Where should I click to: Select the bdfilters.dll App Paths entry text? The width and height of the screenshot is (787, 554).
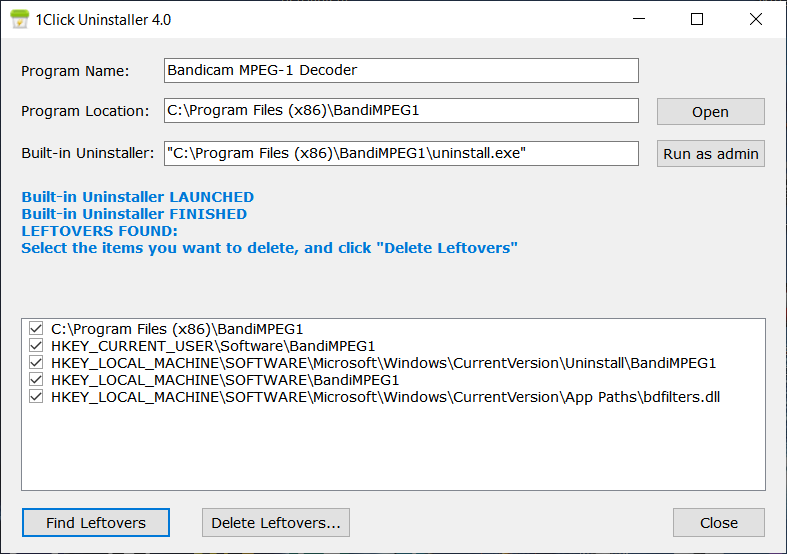(x=385, y=397)
